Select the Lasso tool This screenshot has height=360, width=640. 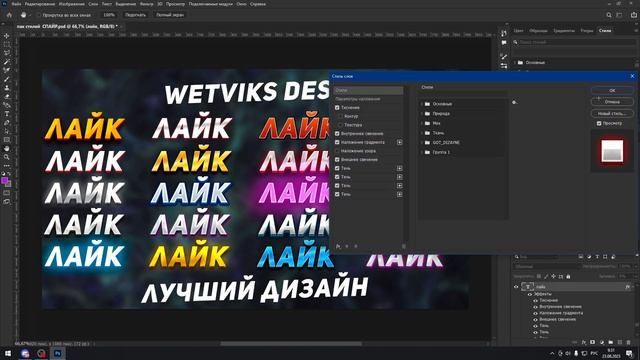click(7, 53)
